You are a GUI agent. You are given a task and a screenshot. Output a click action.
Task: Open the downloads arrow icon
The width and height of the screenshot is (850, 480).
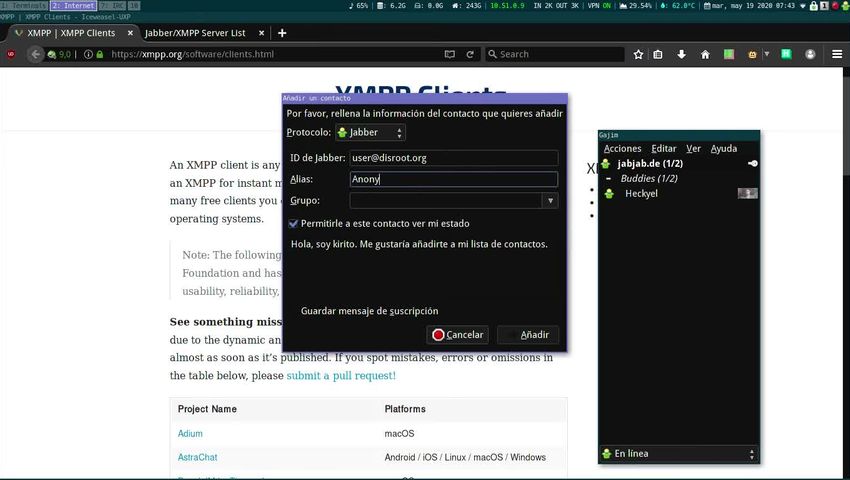click(681, 54)
